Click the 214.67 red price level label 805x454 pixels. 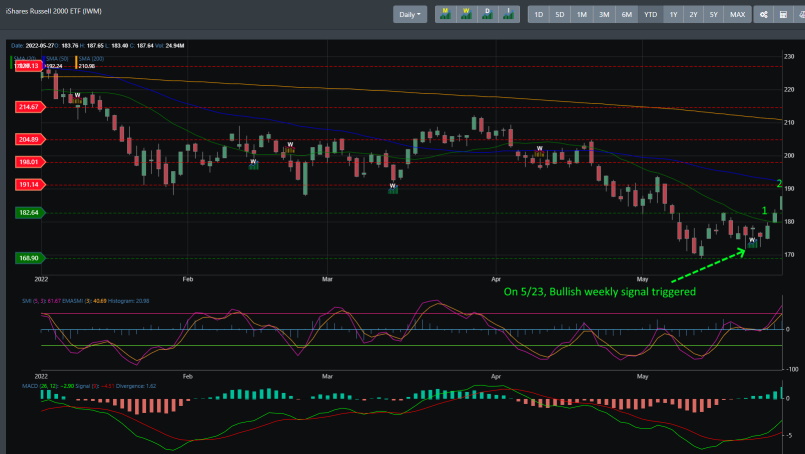coord(30,107)
